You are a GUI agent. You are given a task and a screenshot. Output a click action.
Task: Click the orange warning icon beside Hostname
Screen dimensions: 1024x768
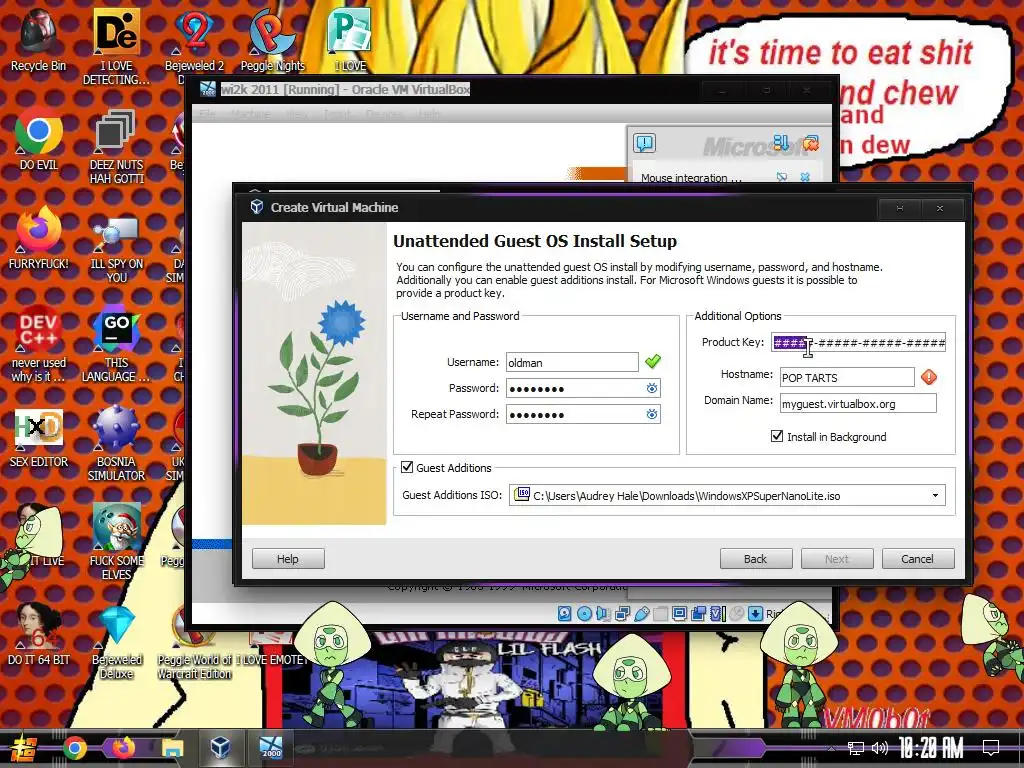pos(929,377)
